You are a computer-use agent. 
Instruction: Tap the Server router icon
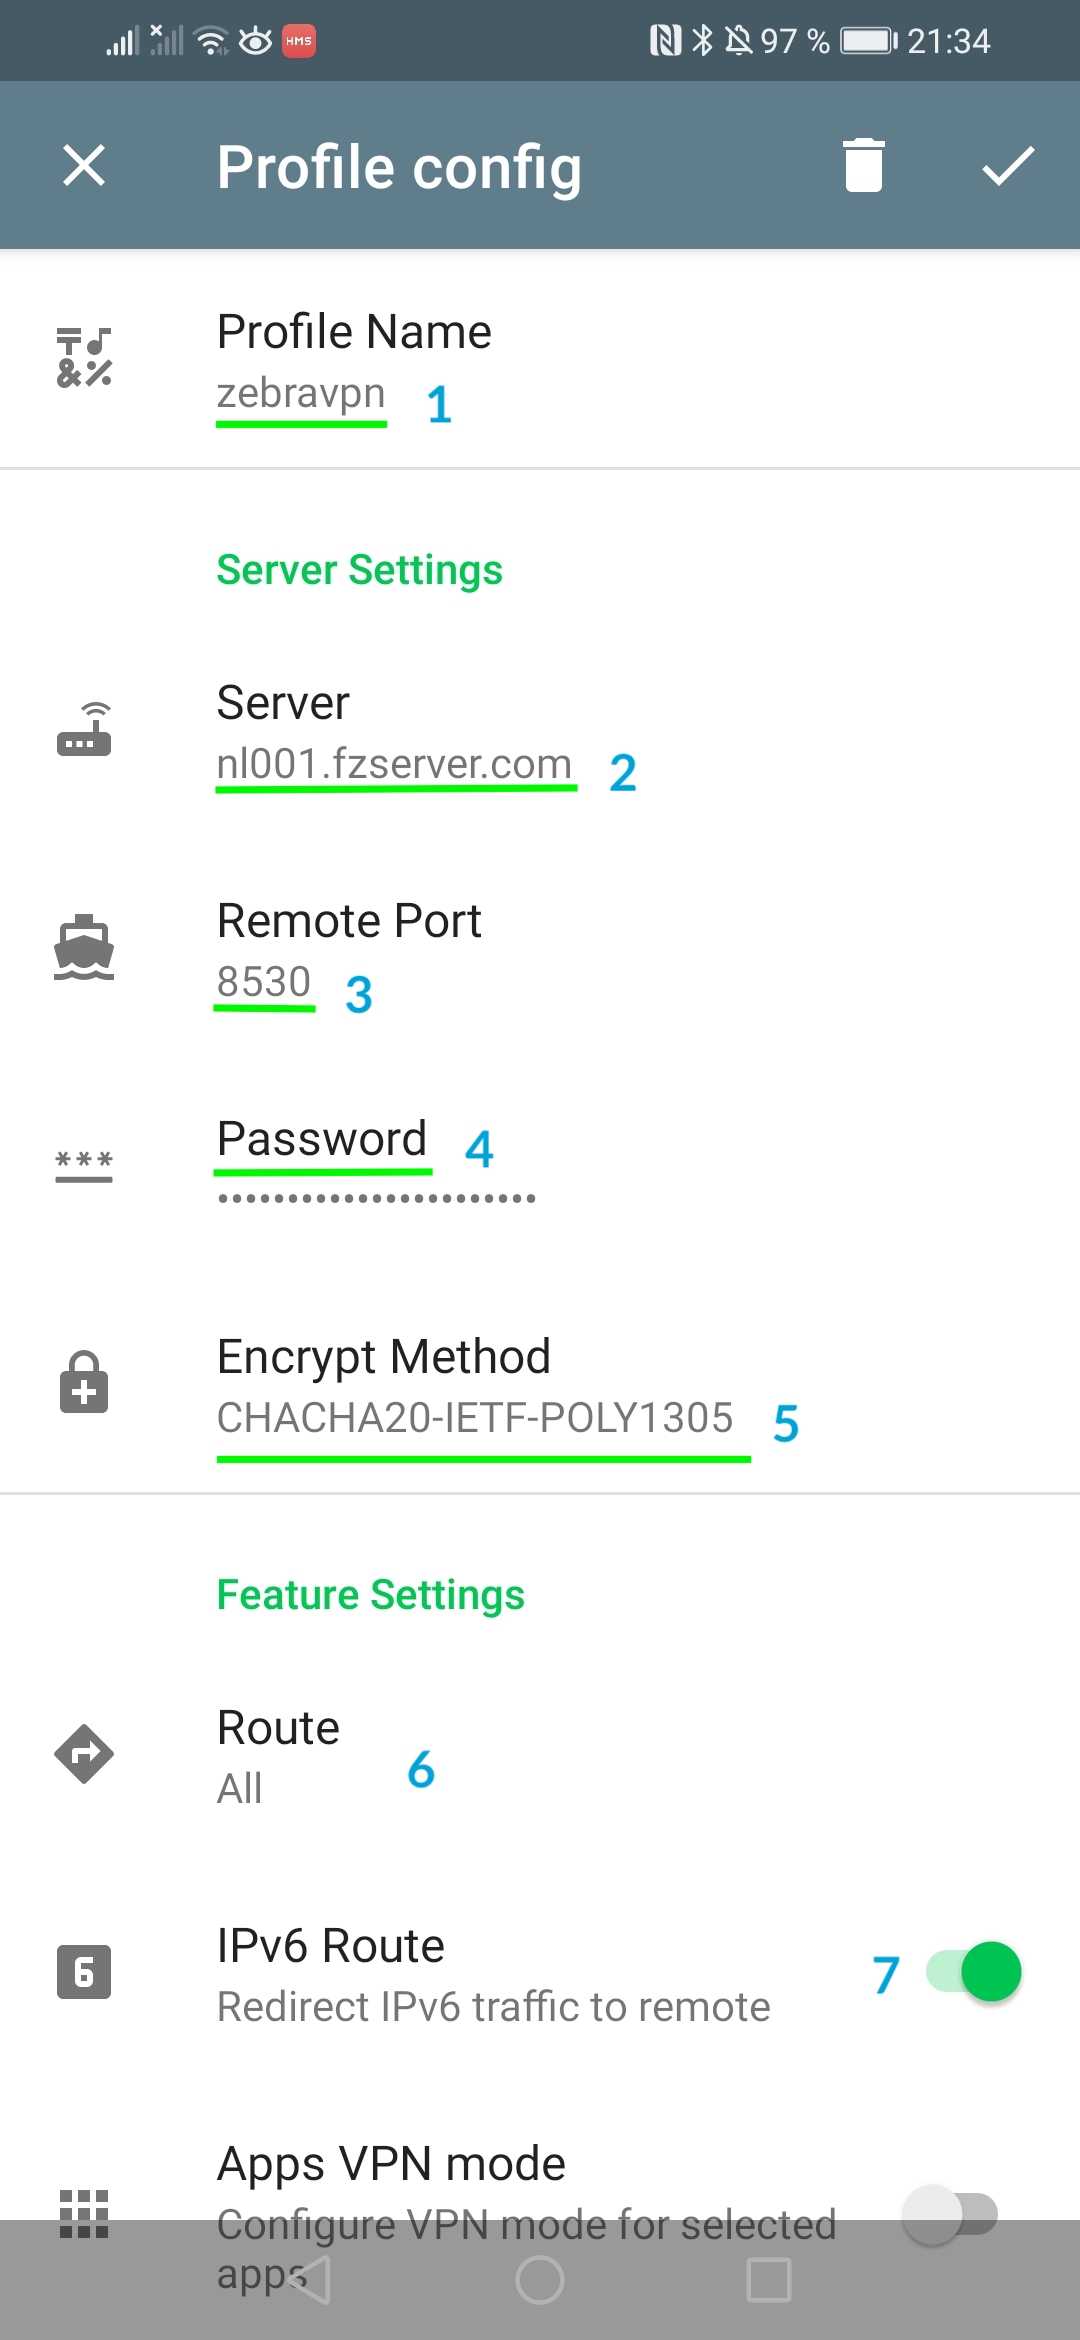click(84, 729)
